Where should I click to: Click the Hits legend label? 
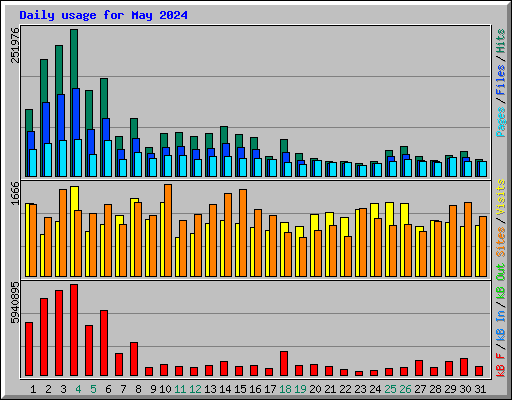(x=501, y=41)
